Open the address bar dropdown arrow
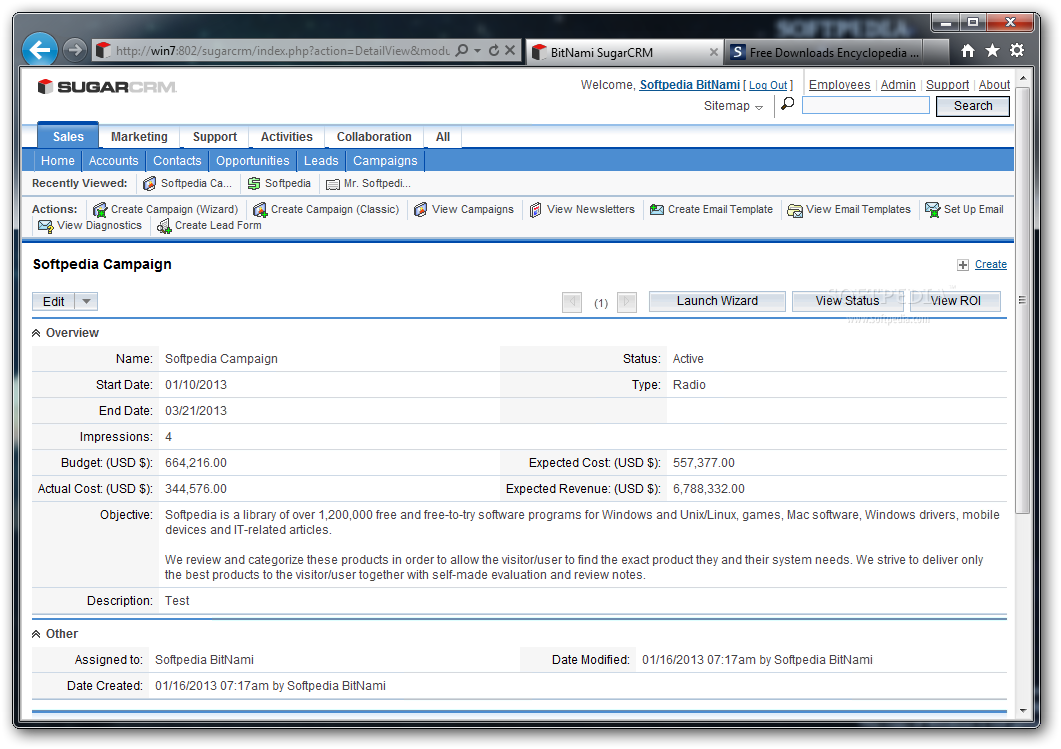 (478, 50)
